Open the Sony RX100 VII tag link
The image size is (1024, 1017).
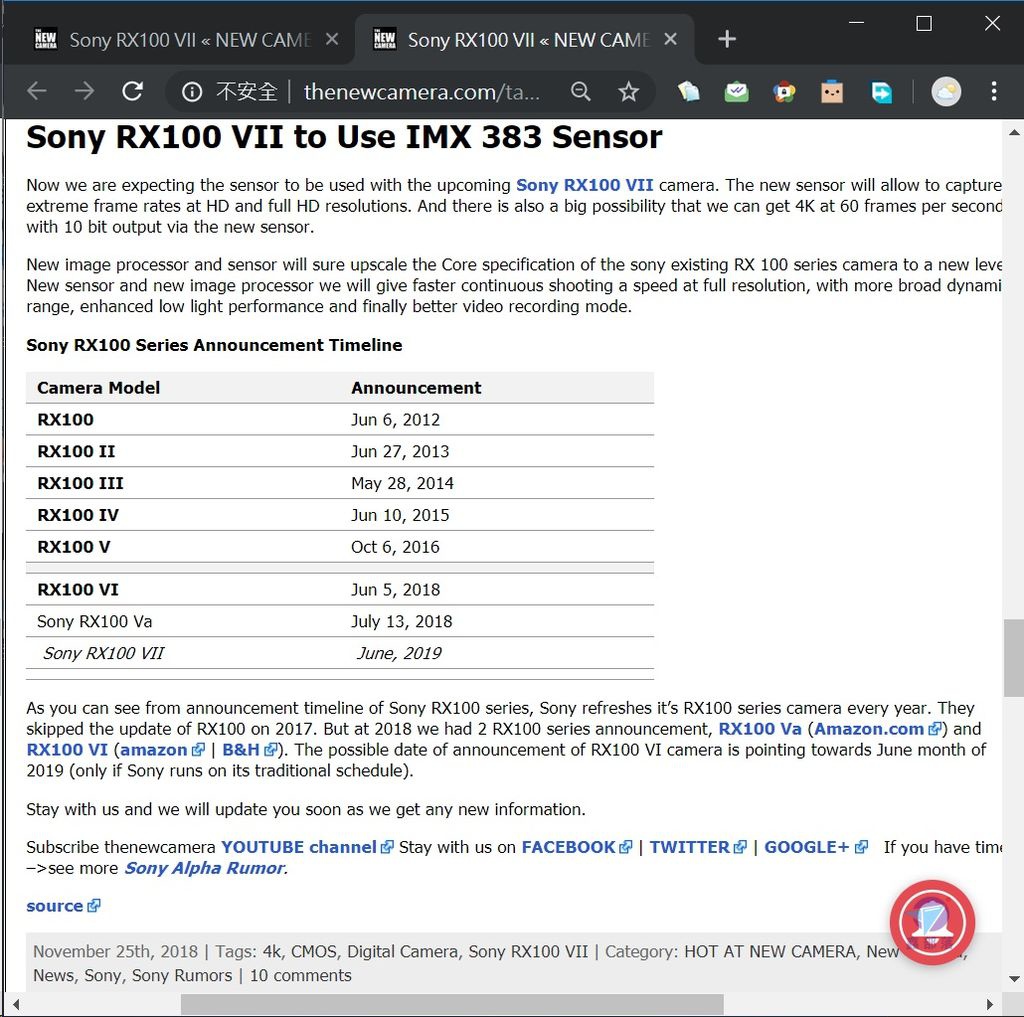528,952
